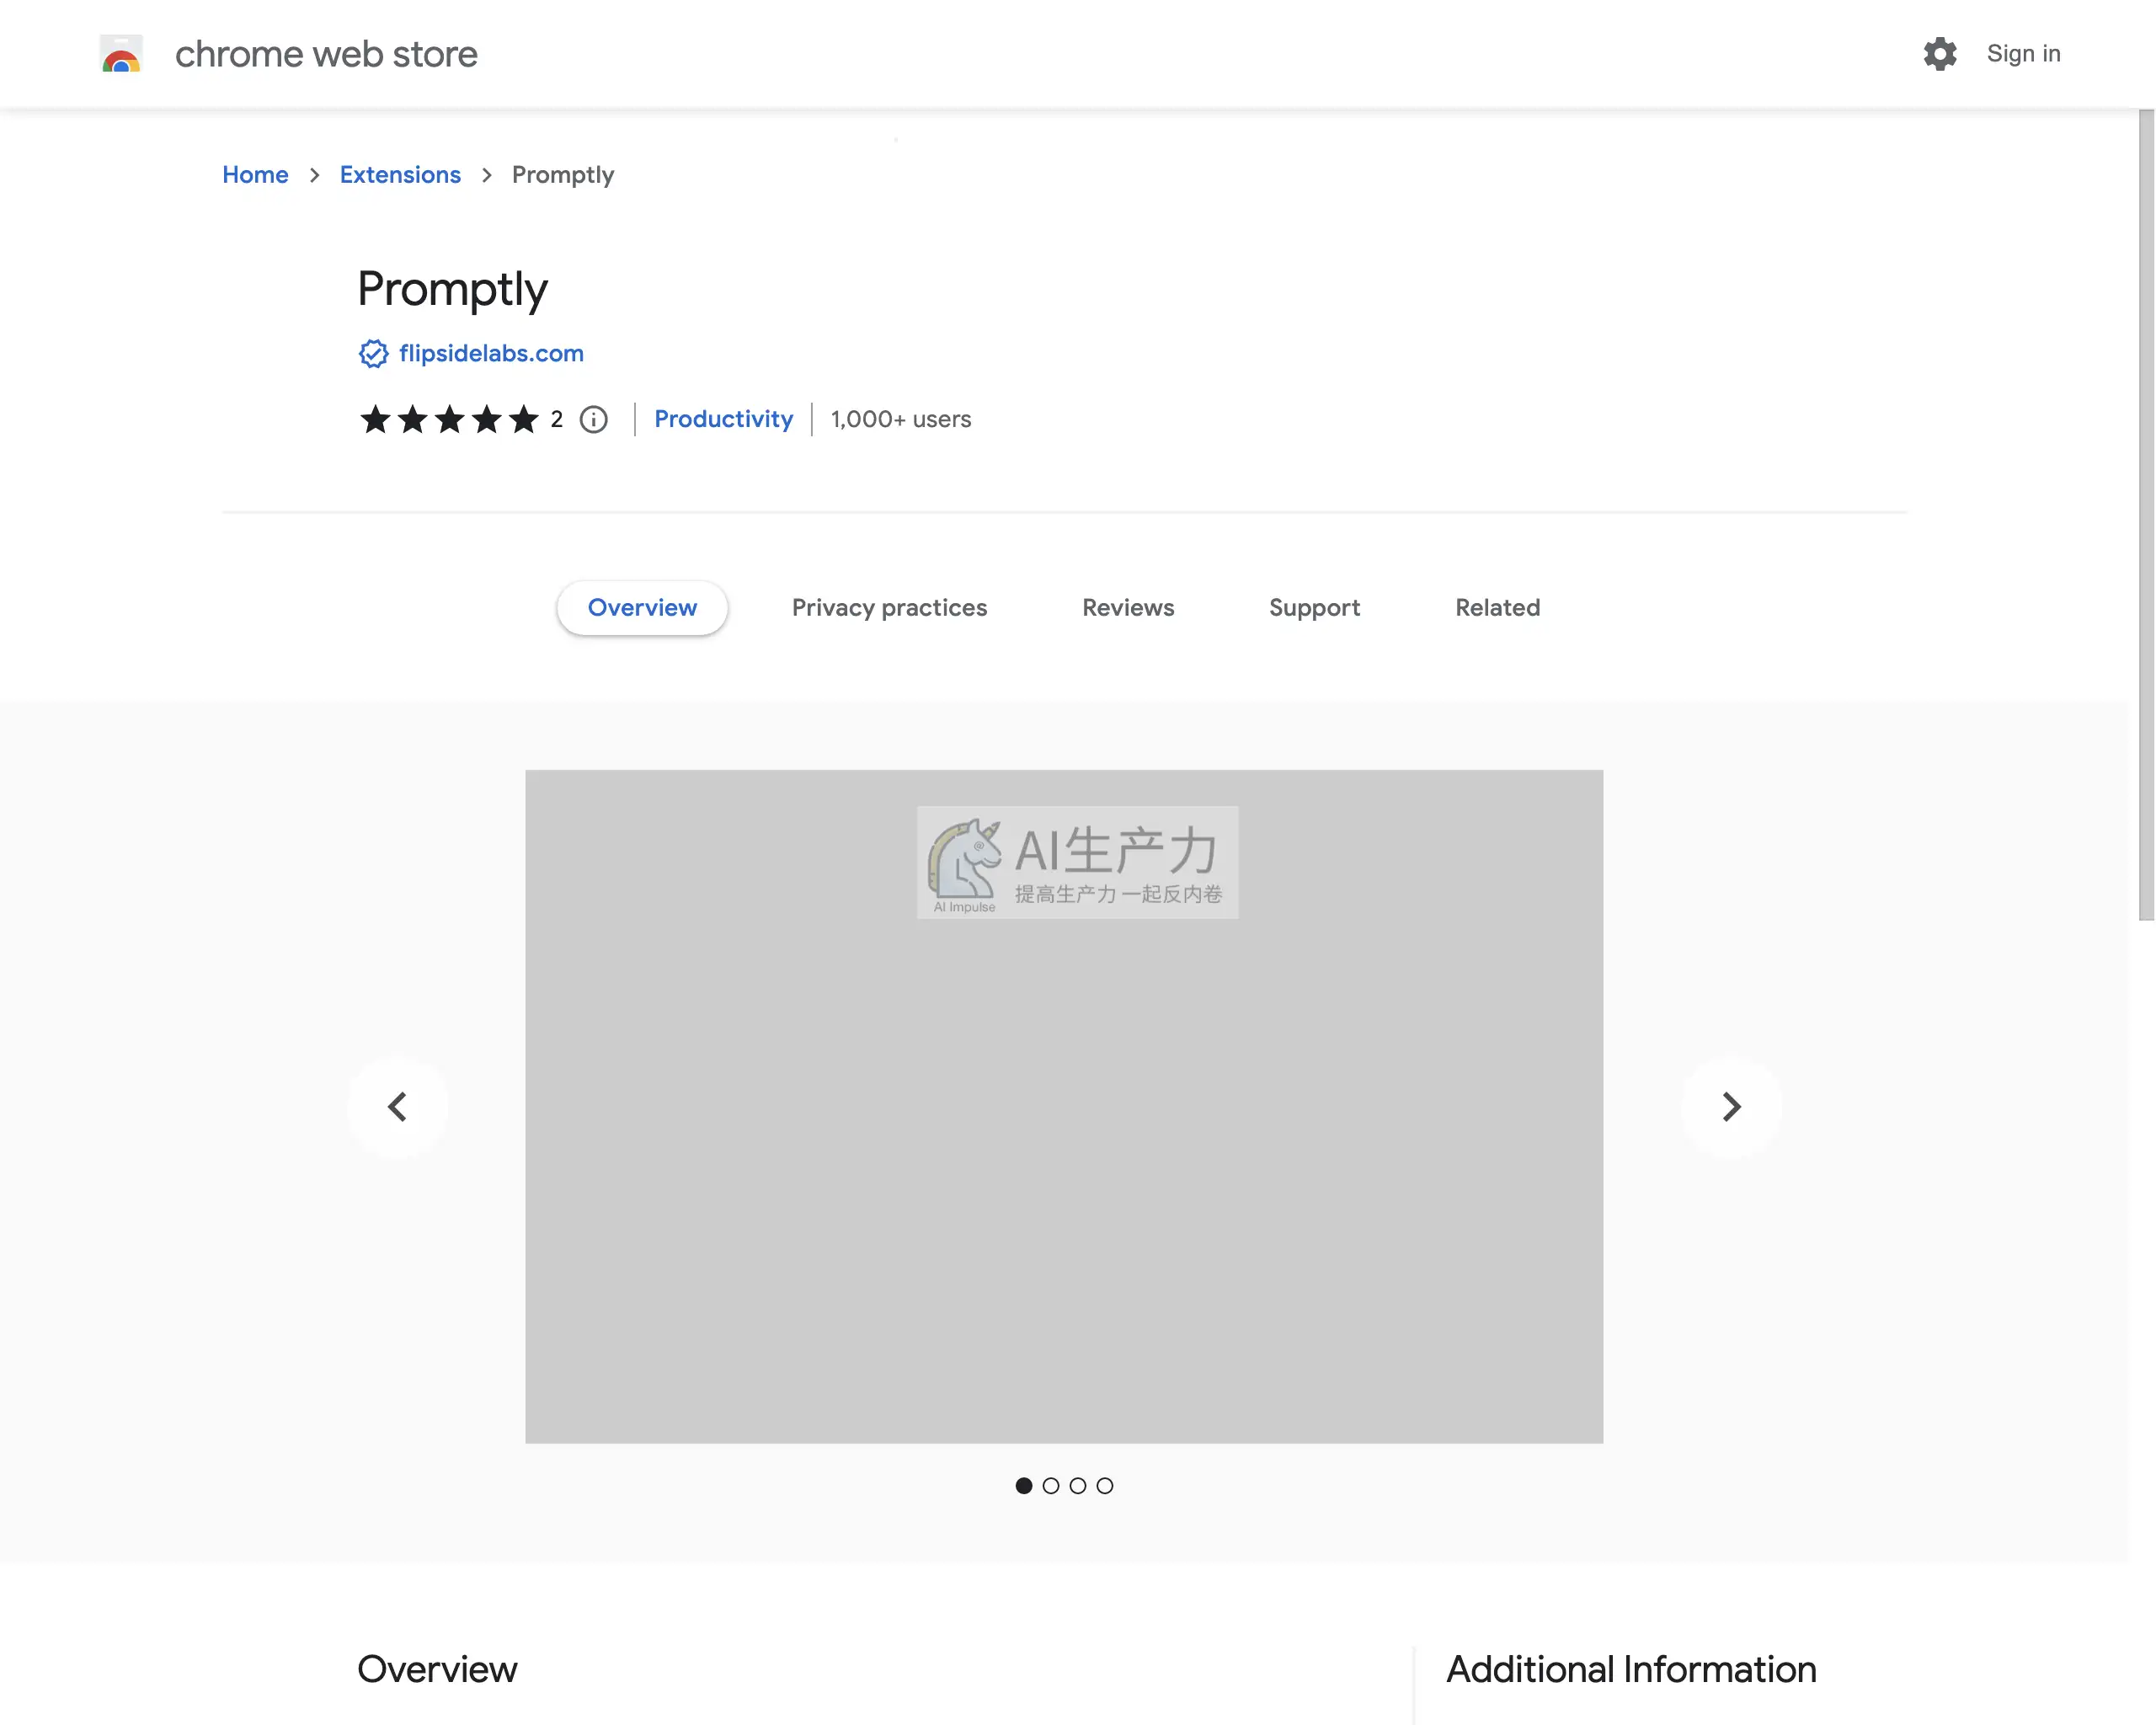Show the next screenshot with the right arrow
The image size is (2156, 1725).
pyautogui.click(x=1731, y=1107)
